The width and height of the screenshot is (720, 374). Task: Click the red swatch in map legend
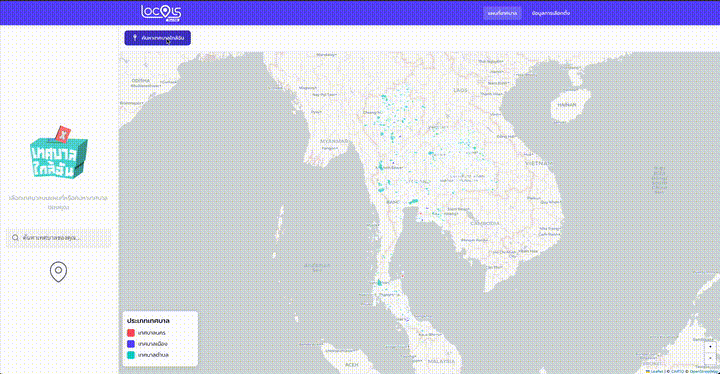(x=131, y=333)
